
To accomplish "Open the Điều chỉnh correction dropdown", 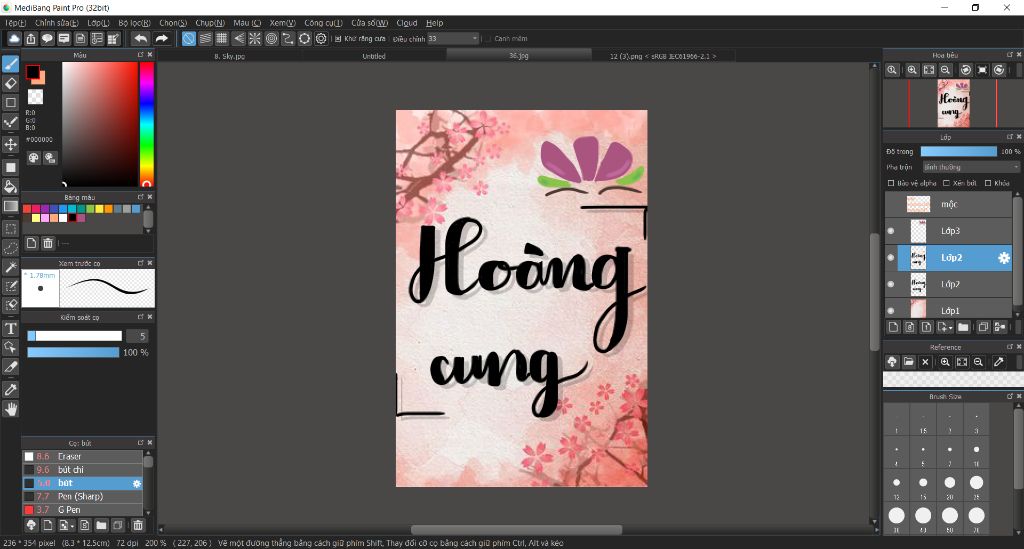I will tap(453, 39).
